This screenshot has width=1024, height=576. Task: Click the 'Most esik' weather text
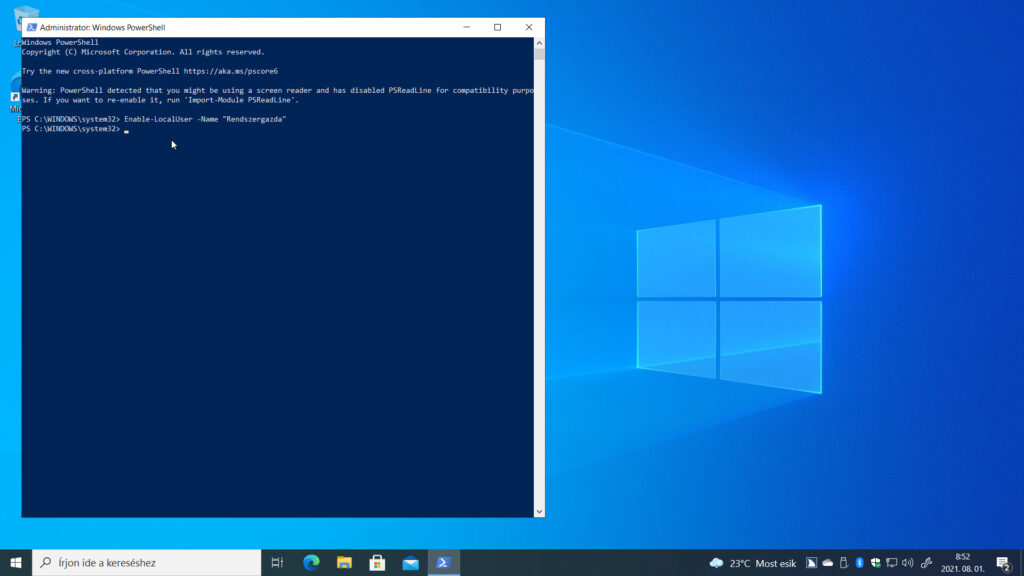[x=776, y=563]
